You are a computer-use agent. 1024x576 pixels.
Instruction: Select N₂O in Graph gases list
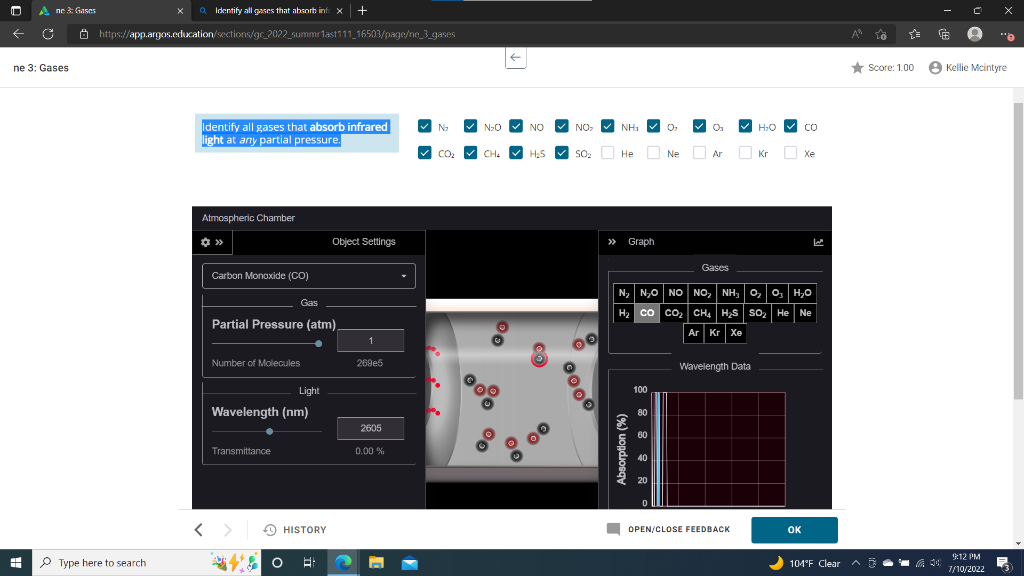[649, 293]
